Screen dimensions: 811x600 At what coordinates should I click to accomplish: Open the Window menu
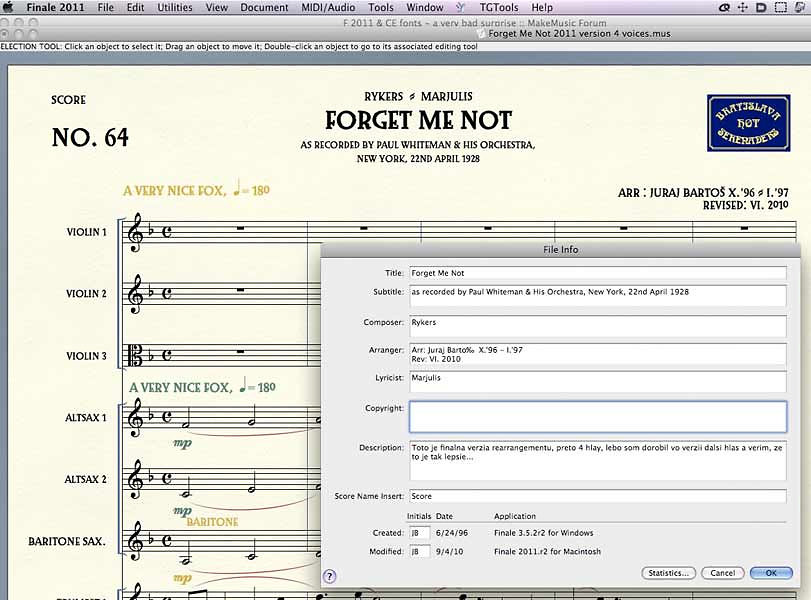coord(425,7)
